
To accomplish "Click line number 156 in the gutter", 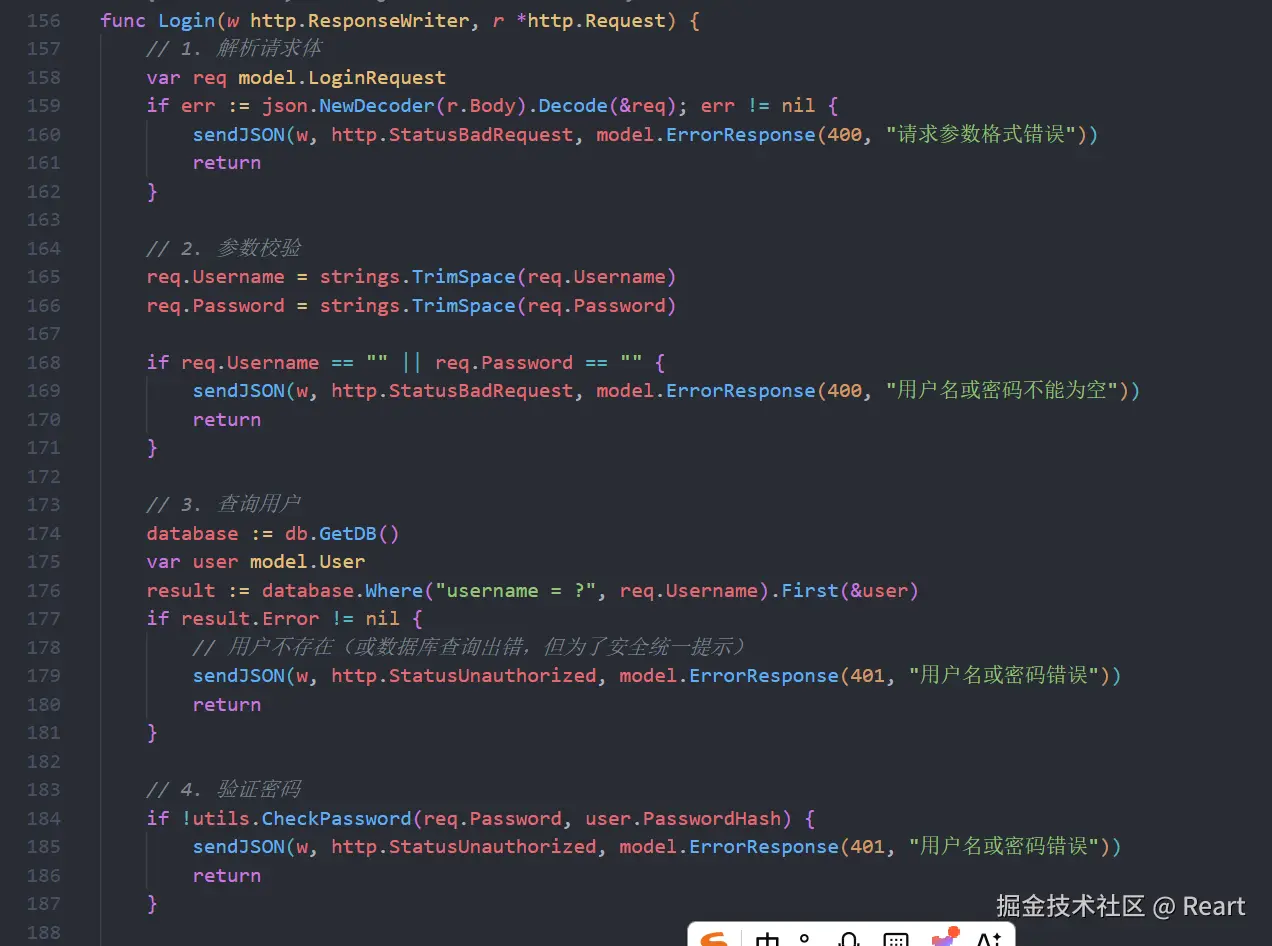I will coord(43,20).
